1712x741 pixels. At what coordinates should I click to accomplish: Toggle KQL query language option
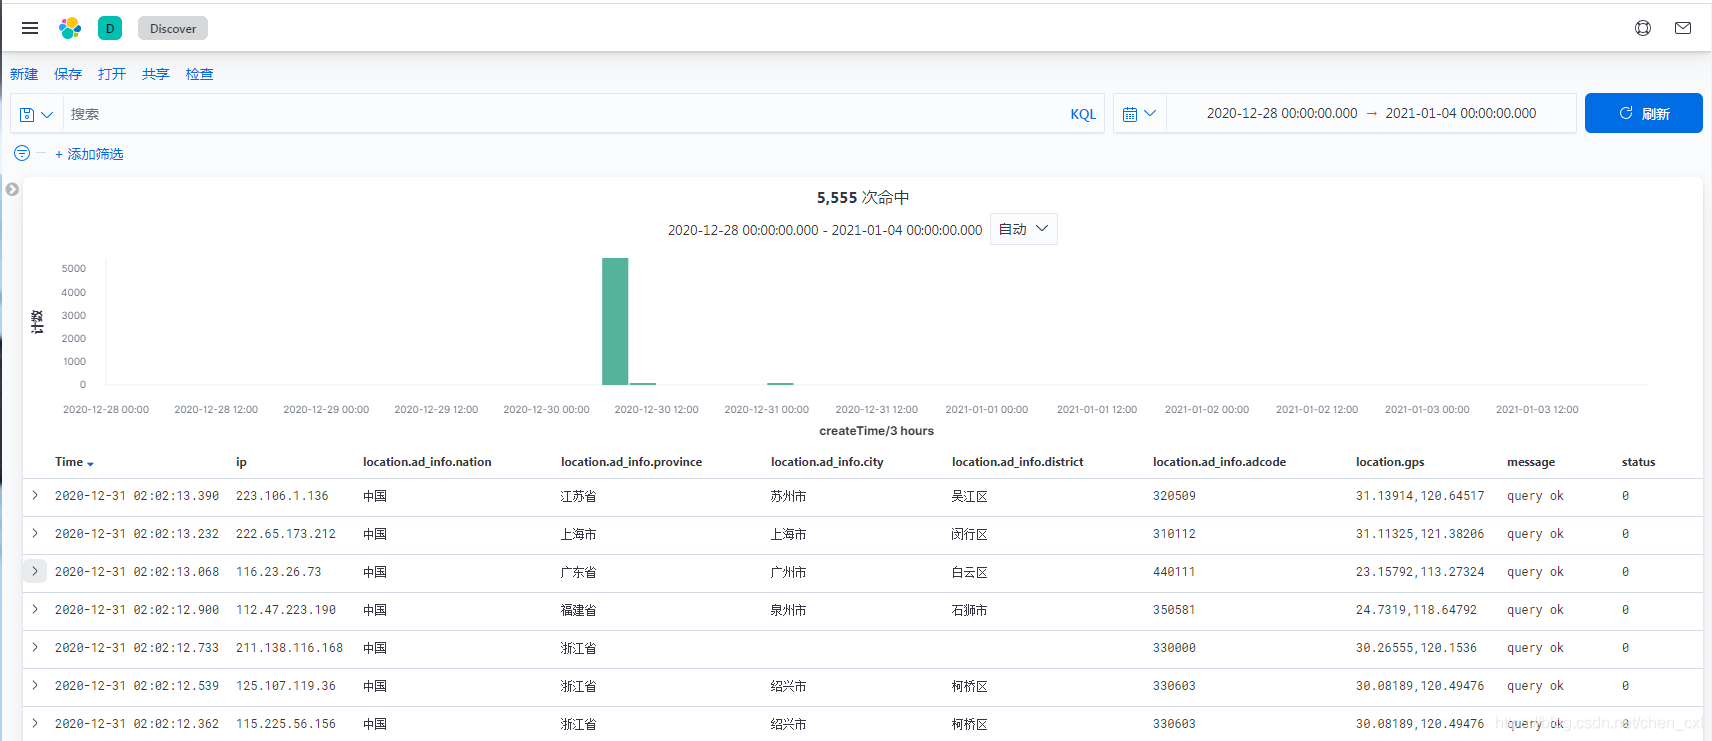click(1083, 114)
